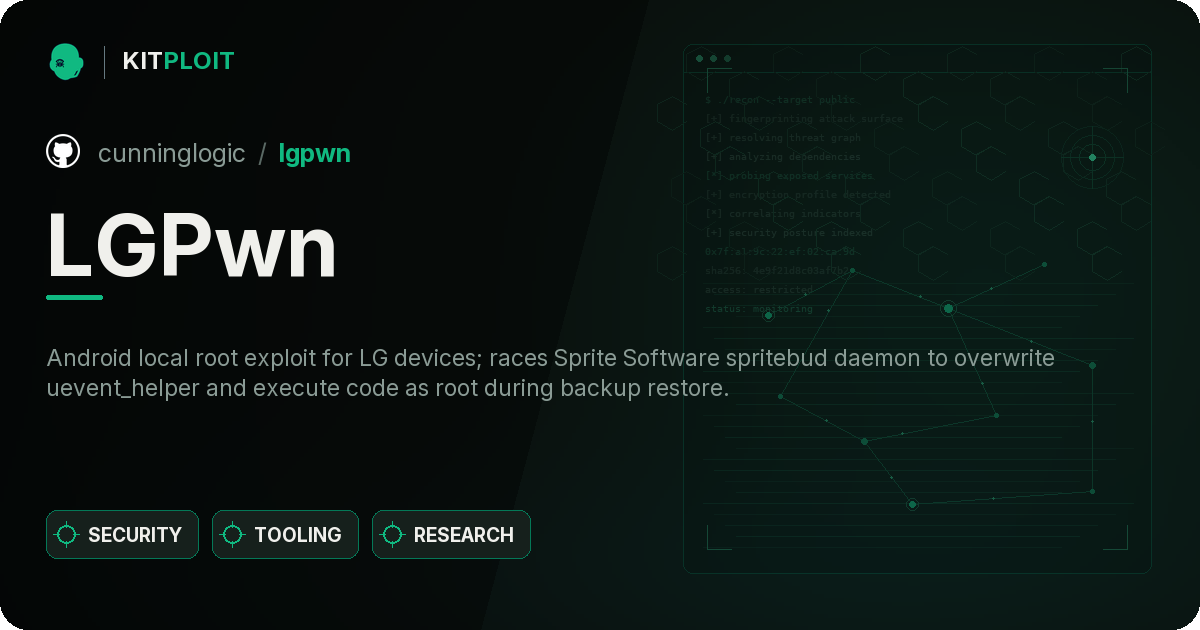
Task: Click the terminal line 'probing exposed services'
Action: (x=788, y=176)
